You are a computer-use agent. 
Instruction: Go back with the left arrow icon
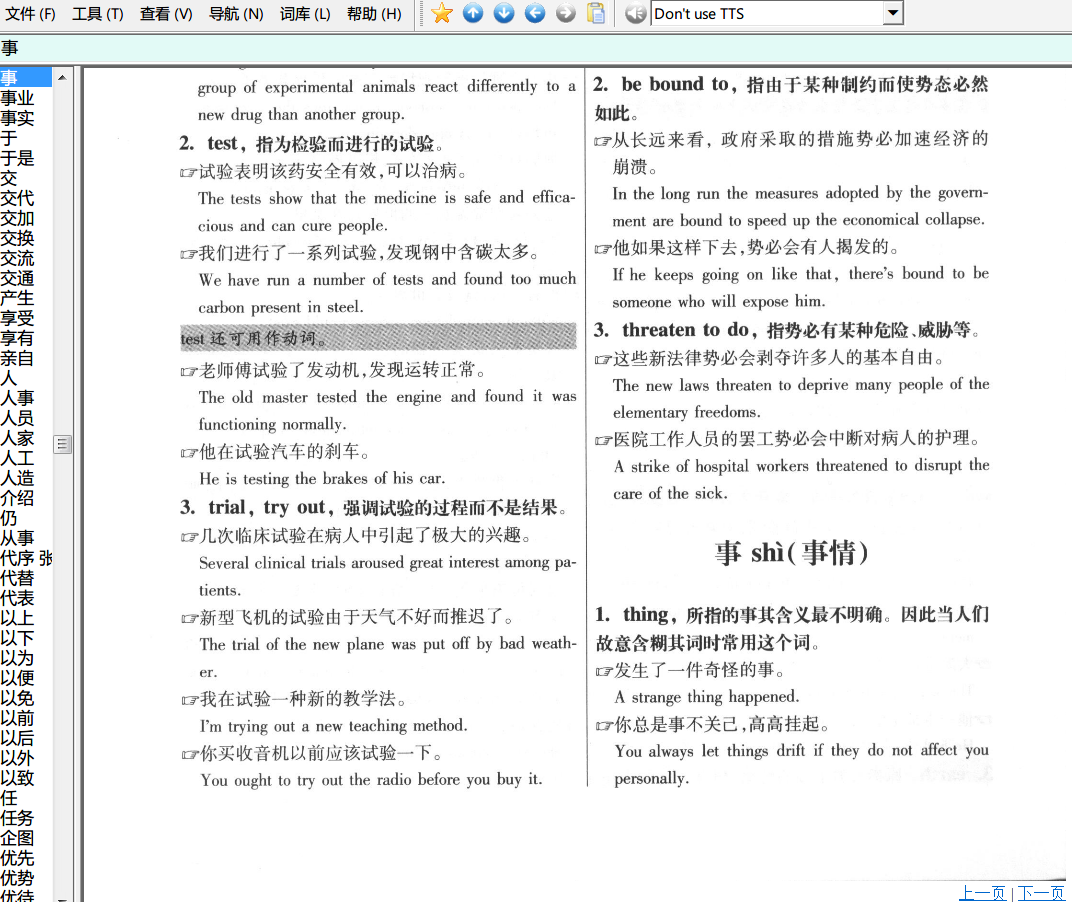[535, 13]
